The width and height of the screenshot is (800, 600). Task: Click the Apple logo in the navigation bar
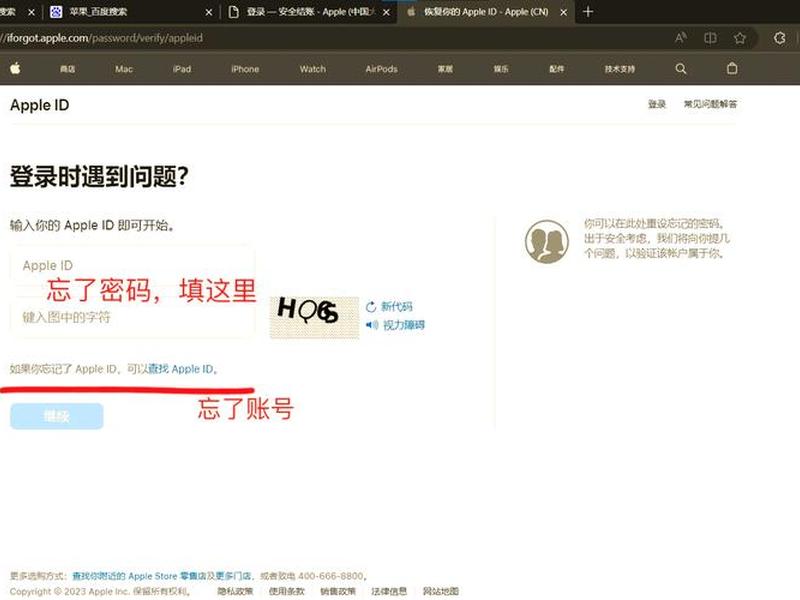click(x=15, y=68)
